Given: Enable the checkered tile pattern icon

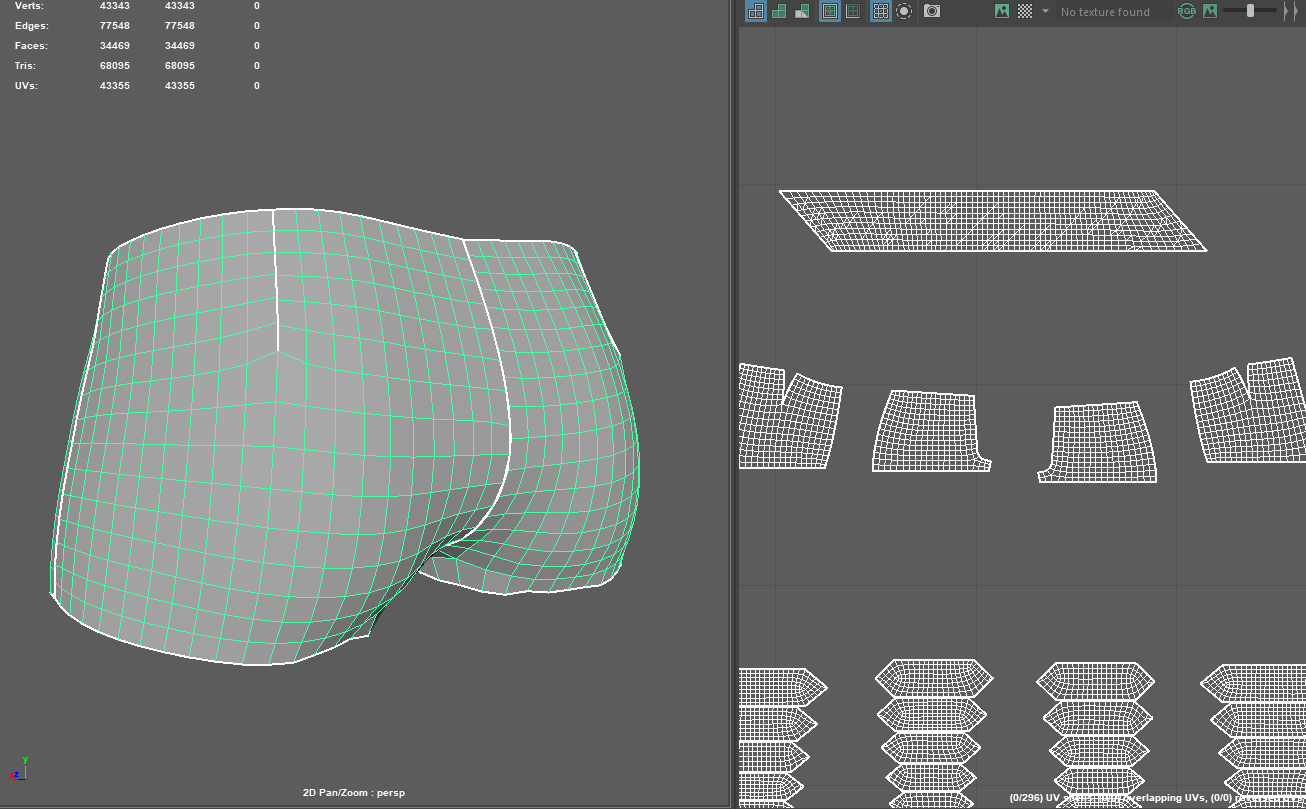Looking at the screenshot, I should point(1025,11).
